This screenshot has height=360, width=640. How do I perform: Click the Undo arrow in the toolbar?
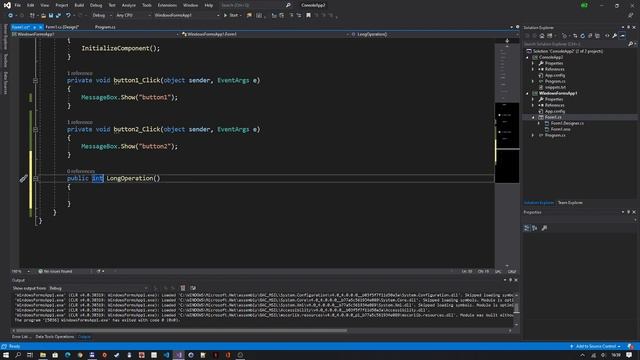(x=68, y=16)
